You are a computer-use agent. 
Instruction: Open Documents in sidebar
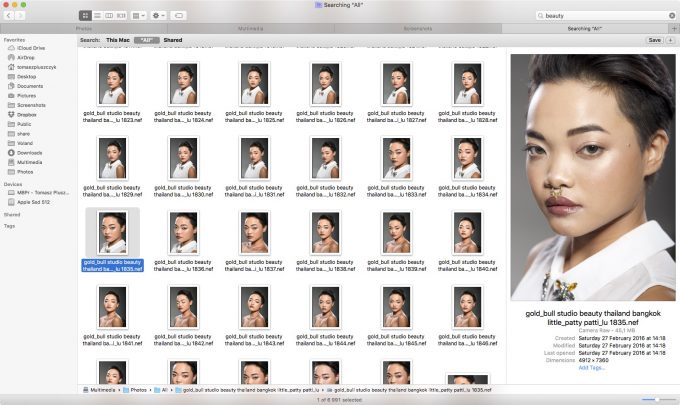point(30,86)
